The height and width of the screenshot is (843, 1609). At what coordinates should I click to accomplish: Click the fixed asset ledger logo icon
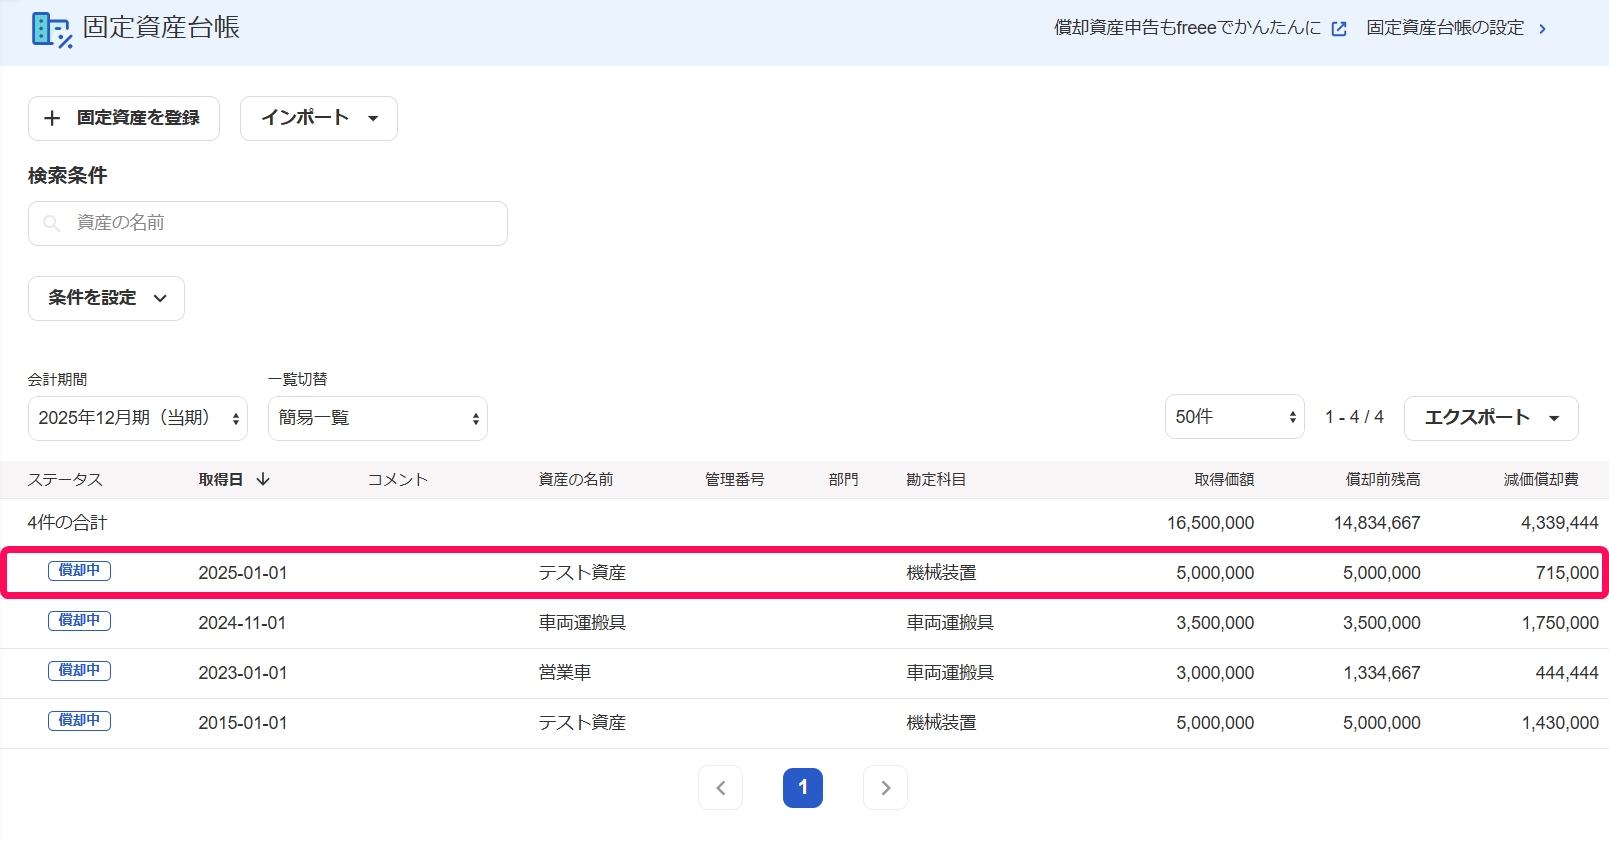(51, 29)
